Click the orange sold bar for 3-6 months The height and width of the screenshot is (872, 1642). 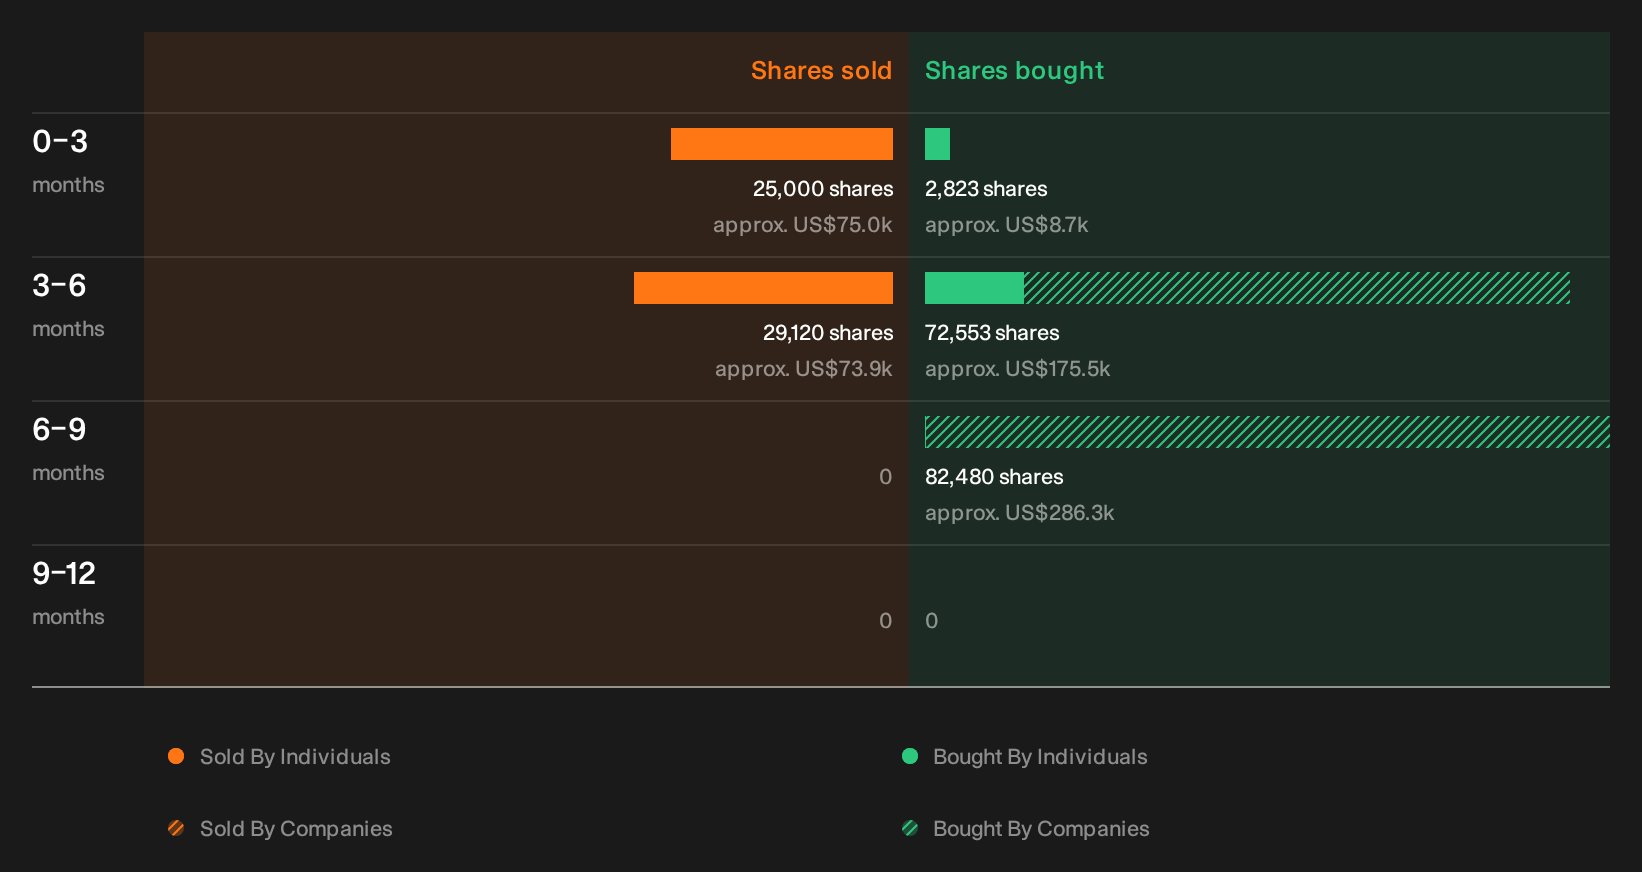click(763, 288)
